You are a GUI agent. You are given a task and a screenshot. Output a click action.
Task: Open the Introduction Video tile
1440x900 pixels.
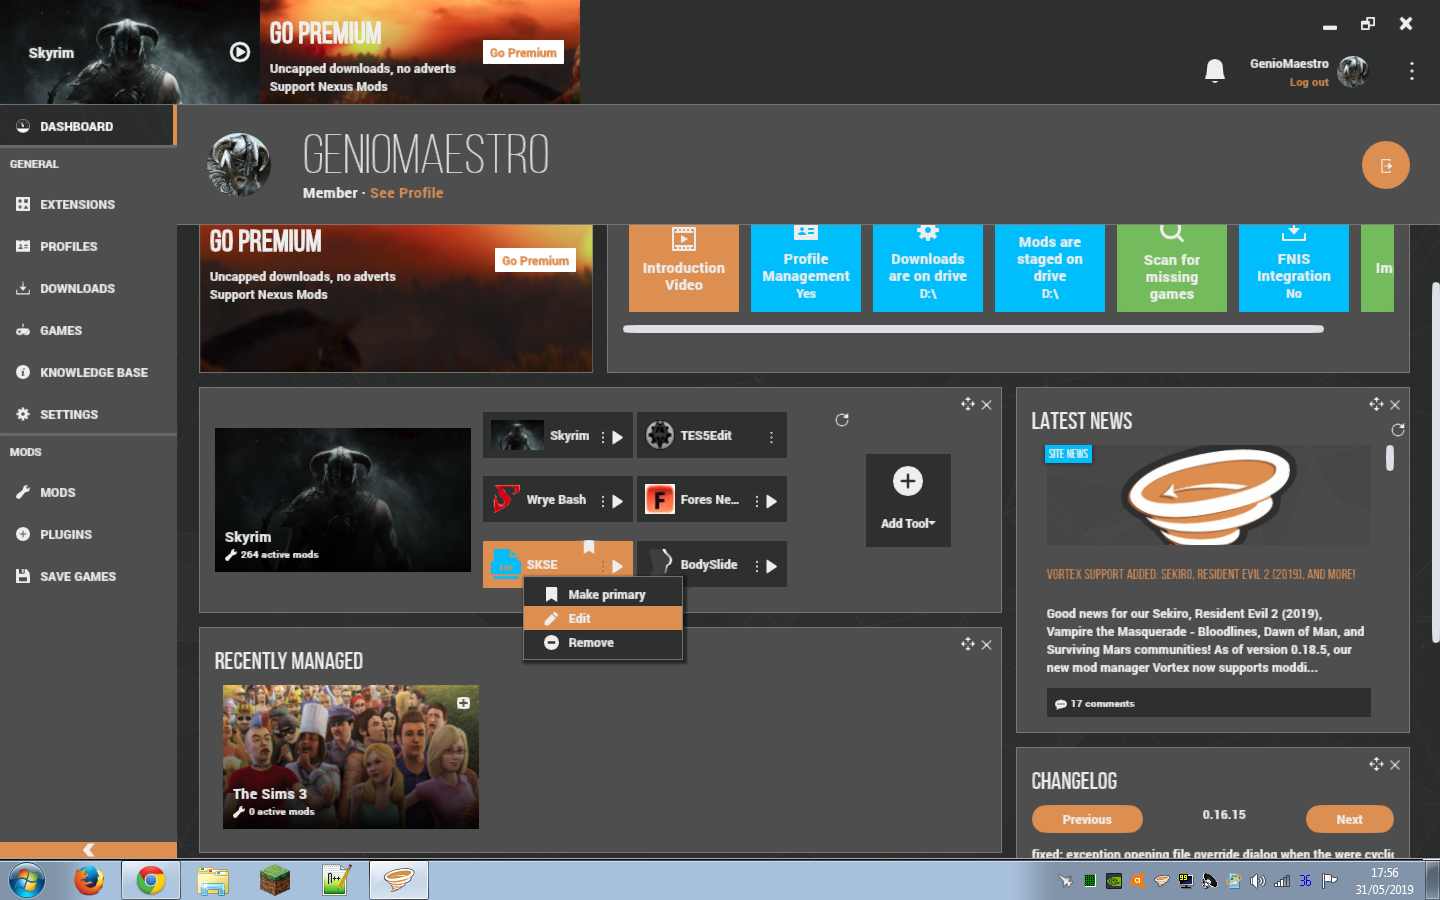coord(684,268)
